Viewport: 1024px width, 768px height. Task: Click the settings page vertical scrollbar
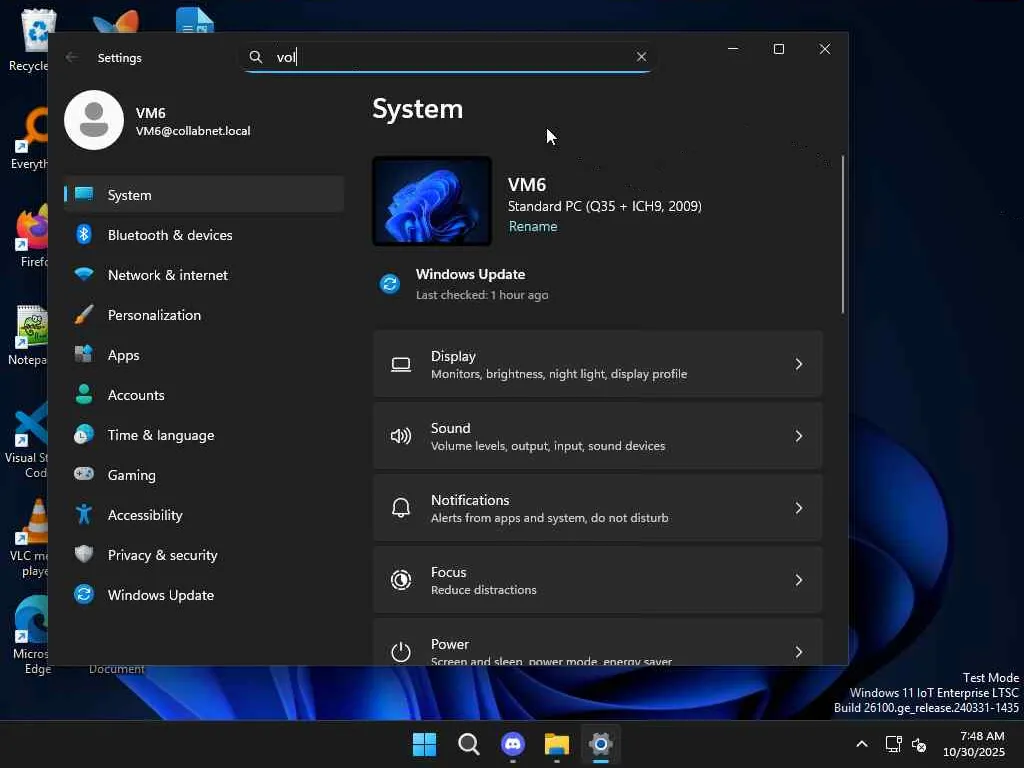coord(843,235)
